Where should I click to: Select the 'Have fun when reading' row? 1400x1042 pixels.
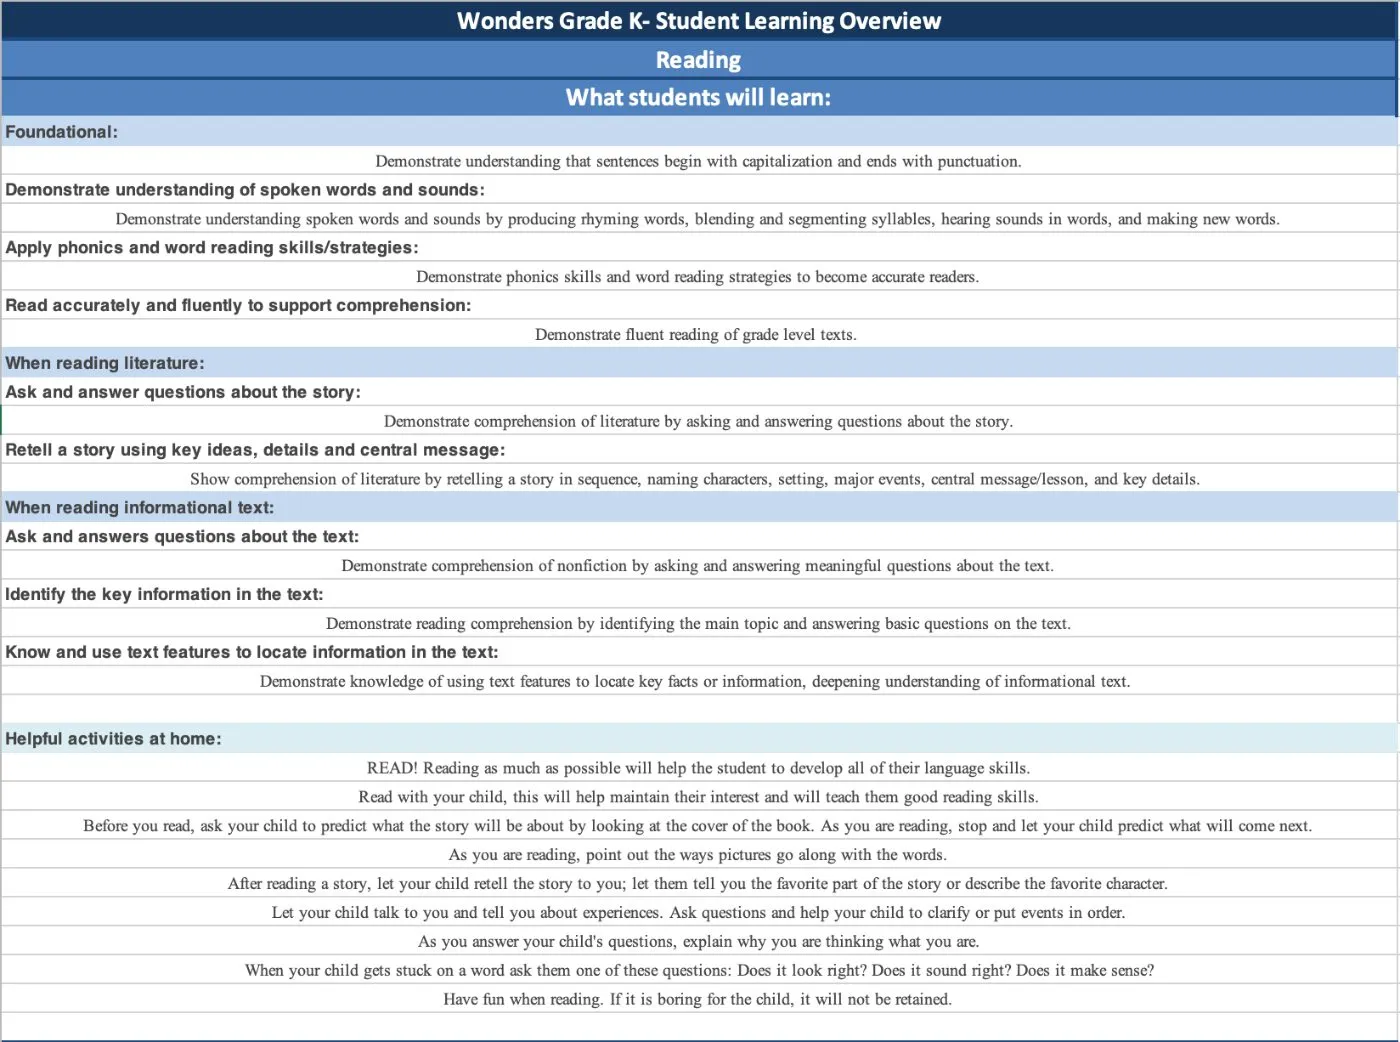699,1000
